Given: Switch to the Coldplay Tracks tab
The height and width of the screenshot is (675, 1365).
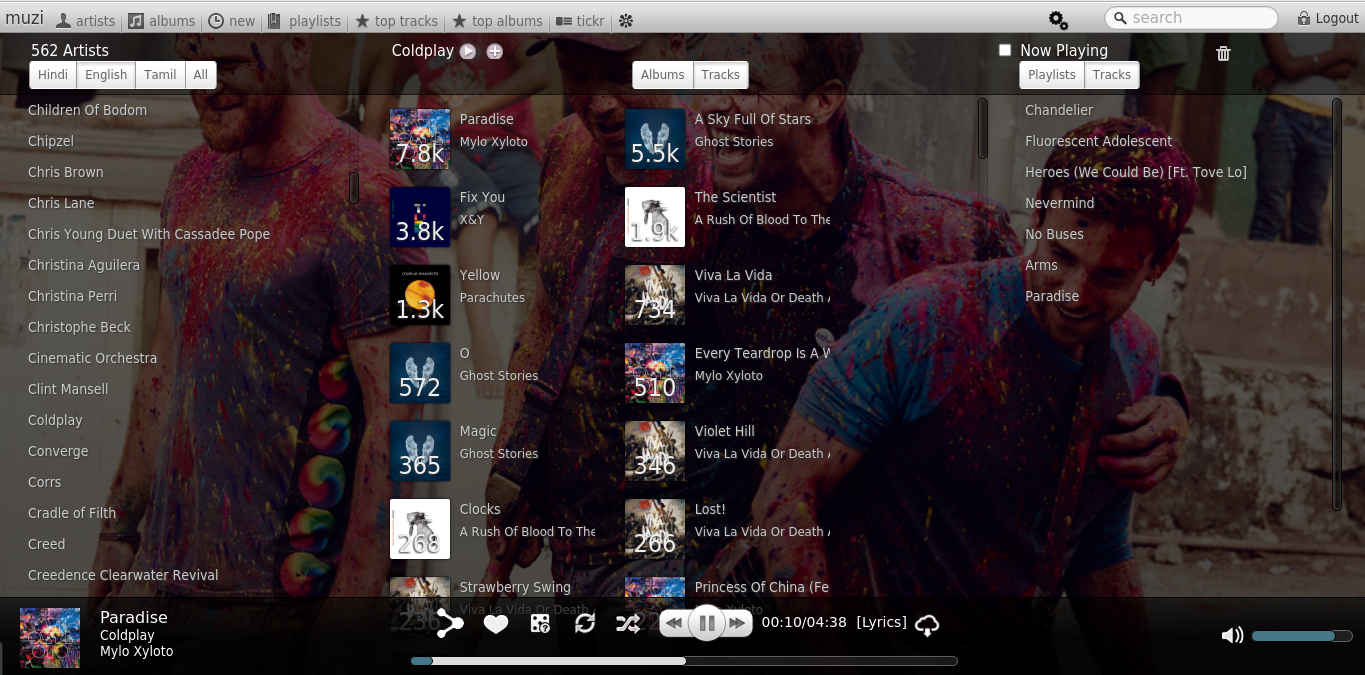Looking at the screenshot, I should point(721,75).
